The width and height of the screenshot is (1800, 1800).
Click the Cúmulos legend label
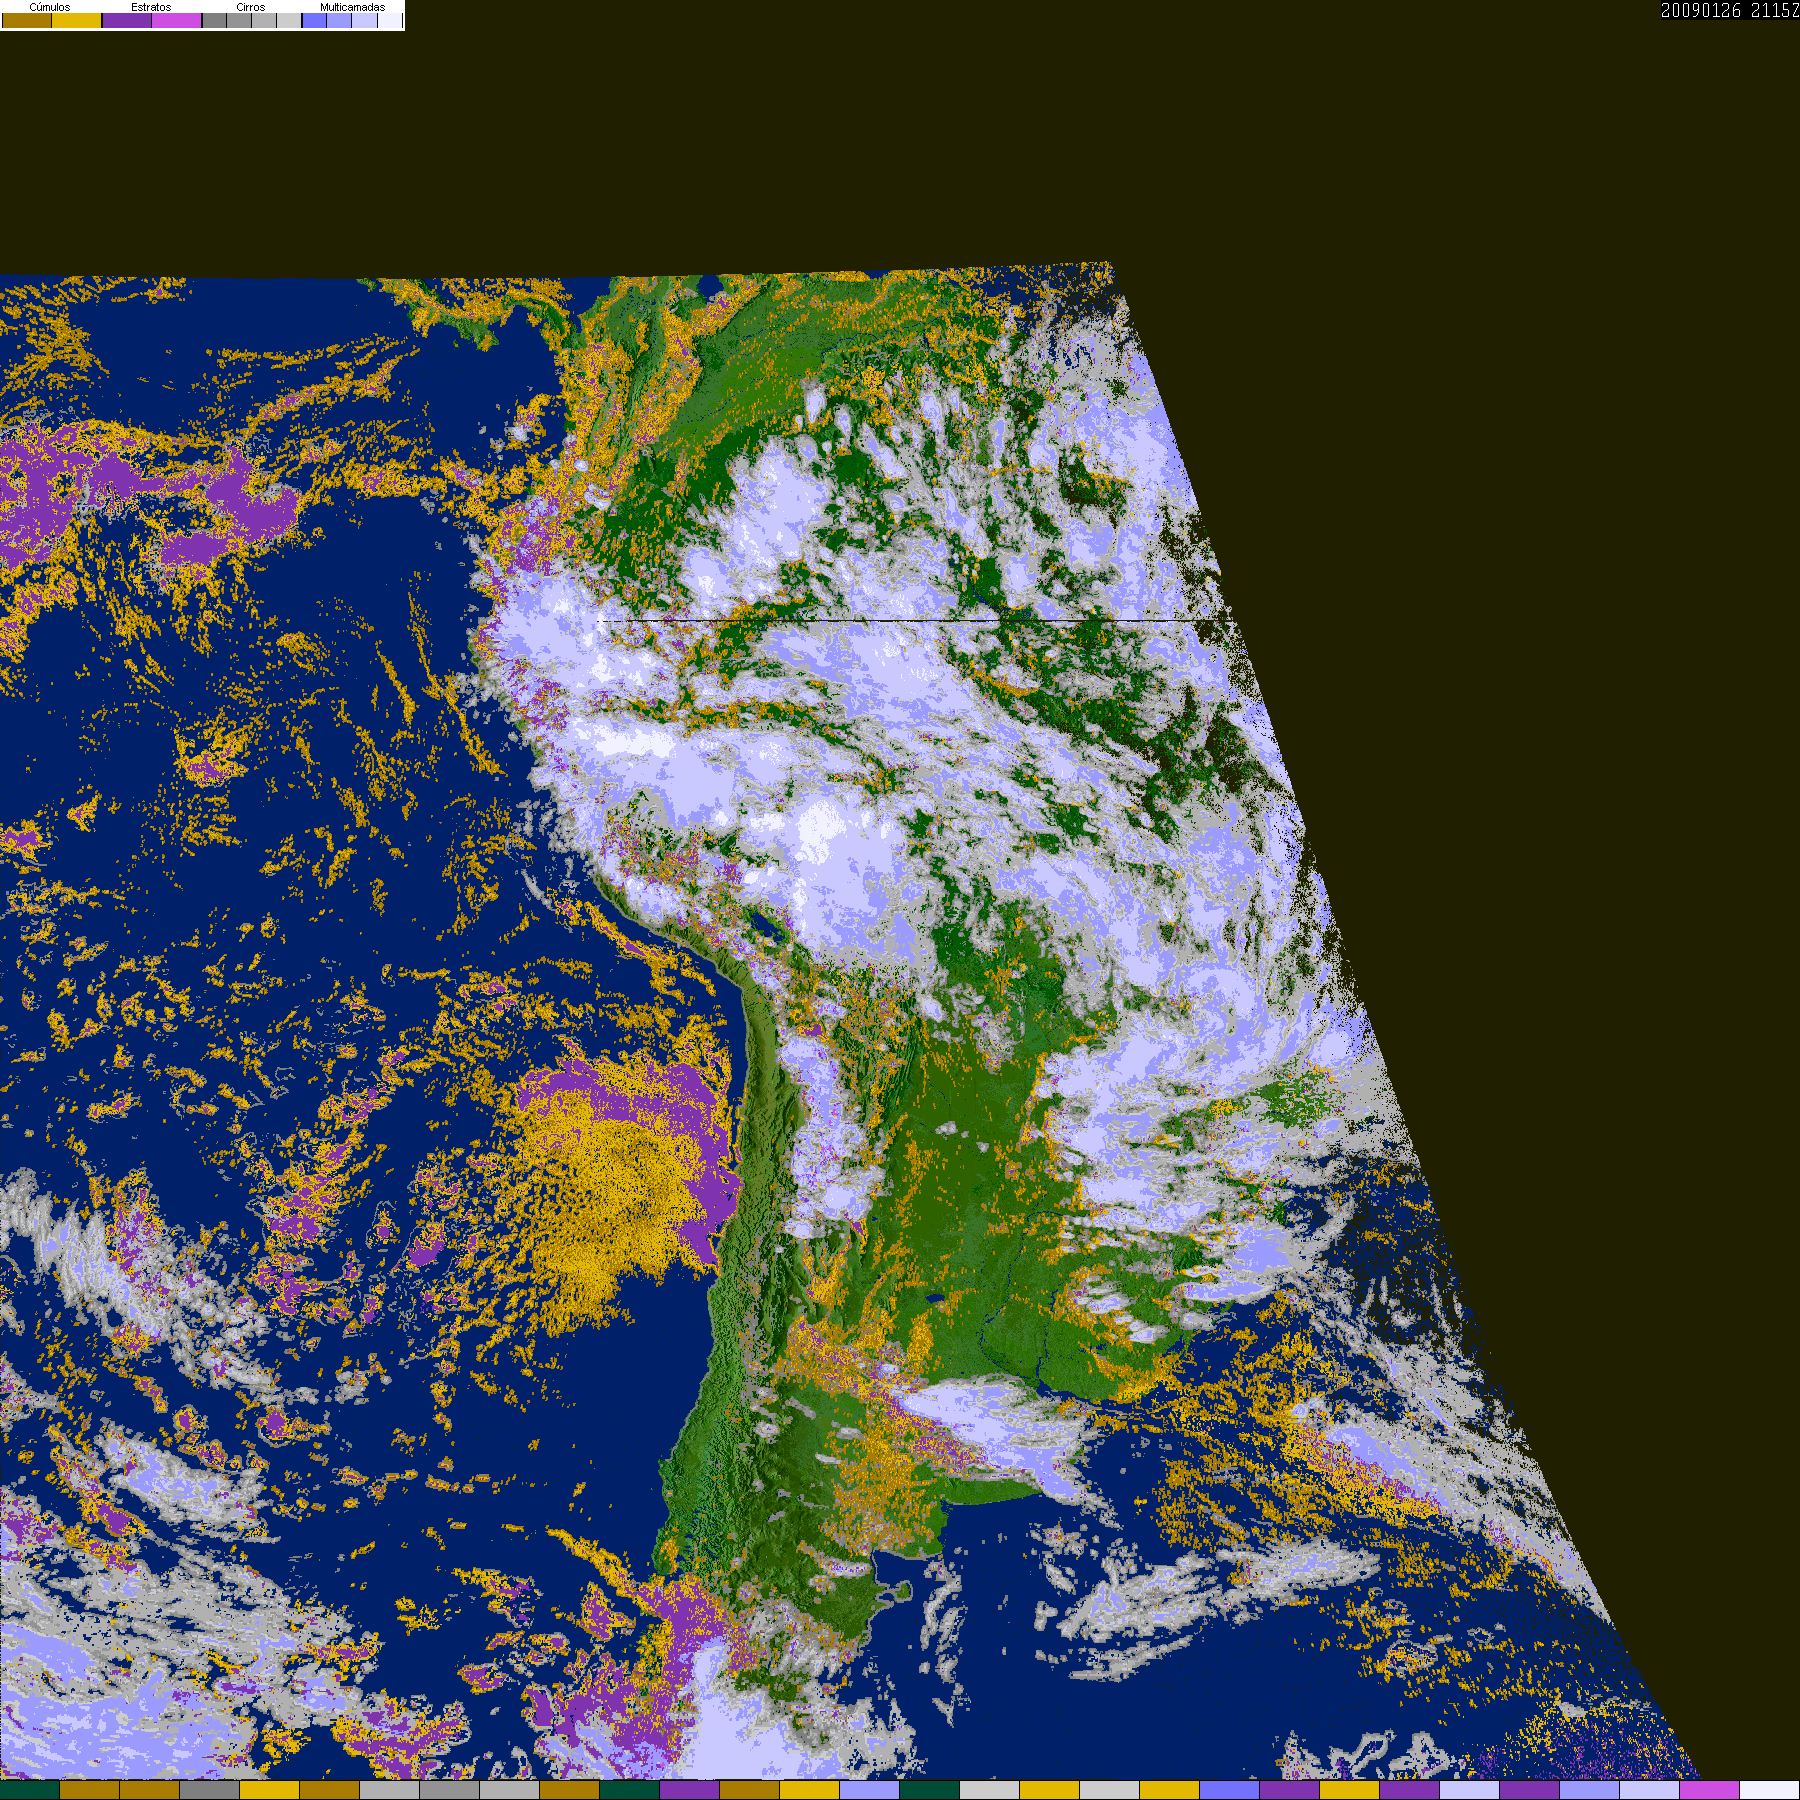pyautogui.click(x=50, y=7)
